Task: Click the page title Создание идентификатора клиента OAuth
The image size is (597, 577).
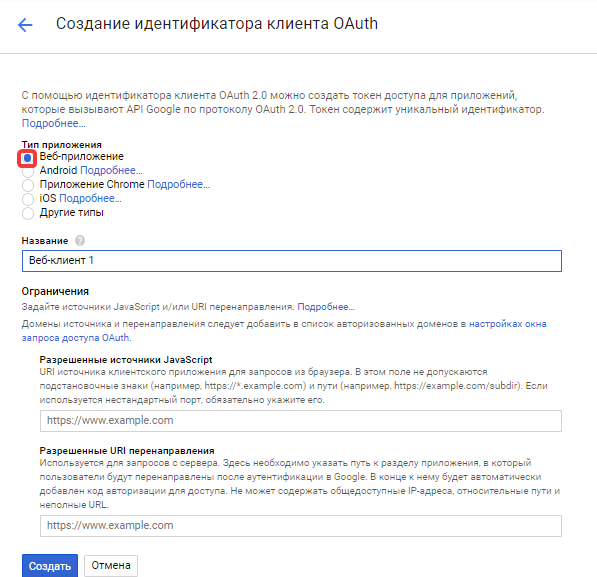Action: pyautogui.click(x=217, y=24)
